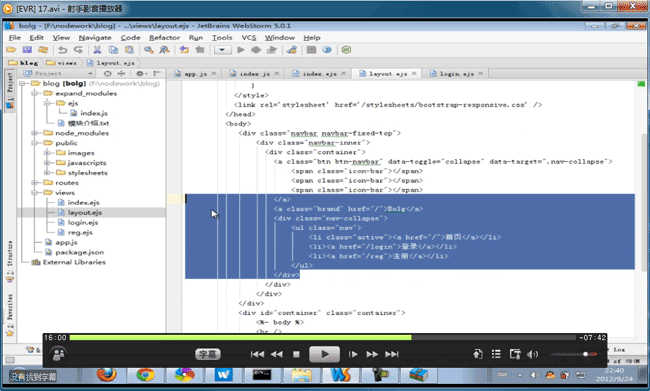
Task: Open the Navigate menu
Action: [x=95, y=37]
